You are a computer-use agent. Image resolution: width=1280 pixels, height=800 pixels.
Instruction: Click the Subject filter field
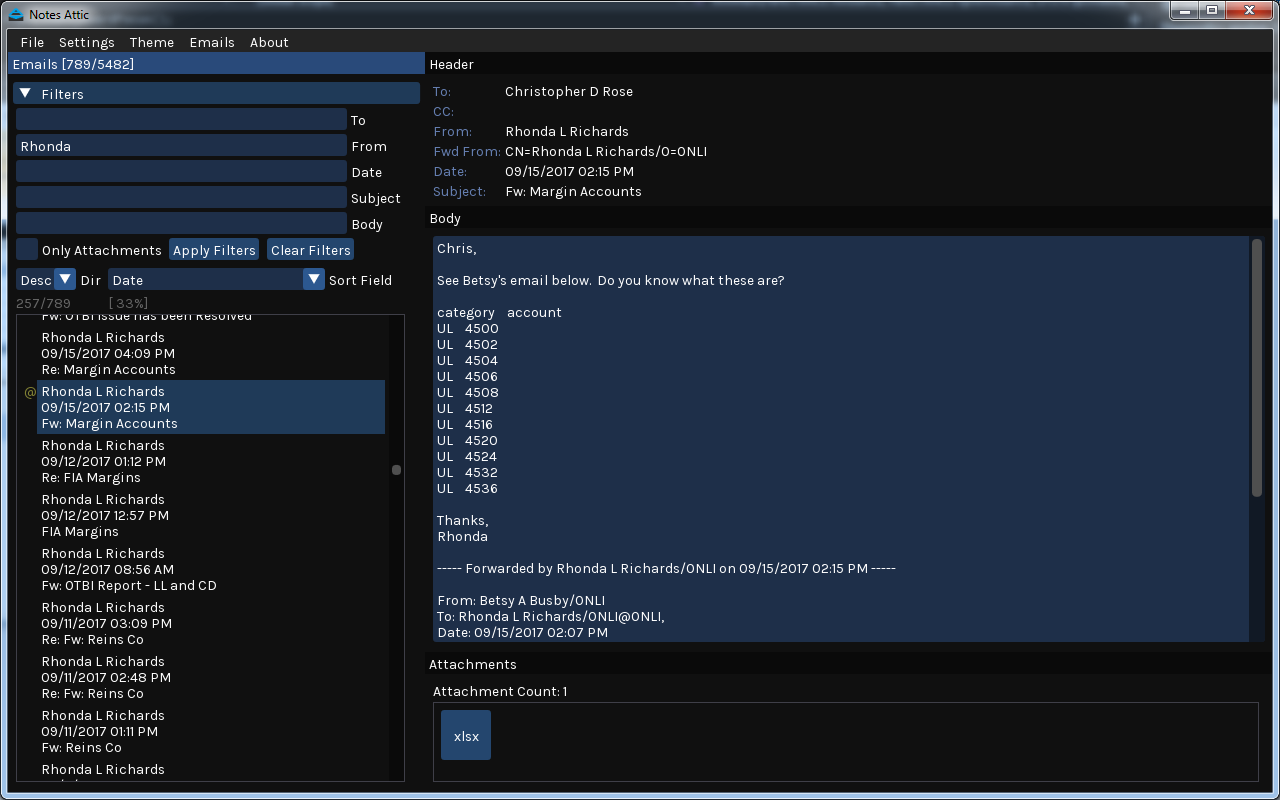(181, 197)
